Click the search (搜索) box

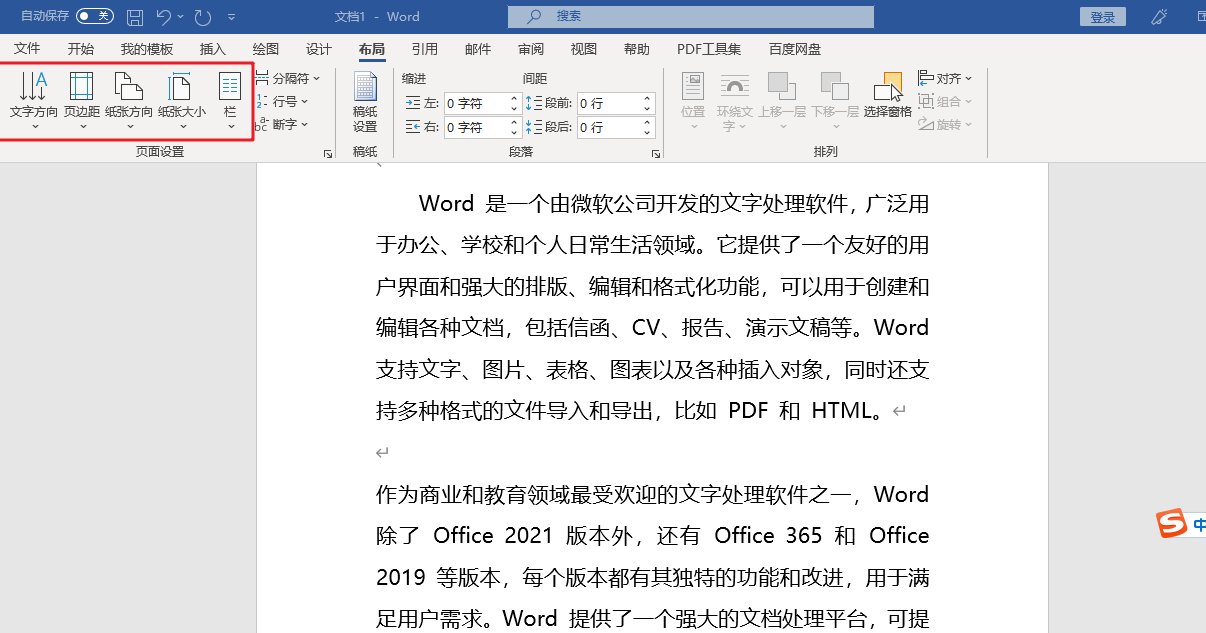[x=691, y=17]
